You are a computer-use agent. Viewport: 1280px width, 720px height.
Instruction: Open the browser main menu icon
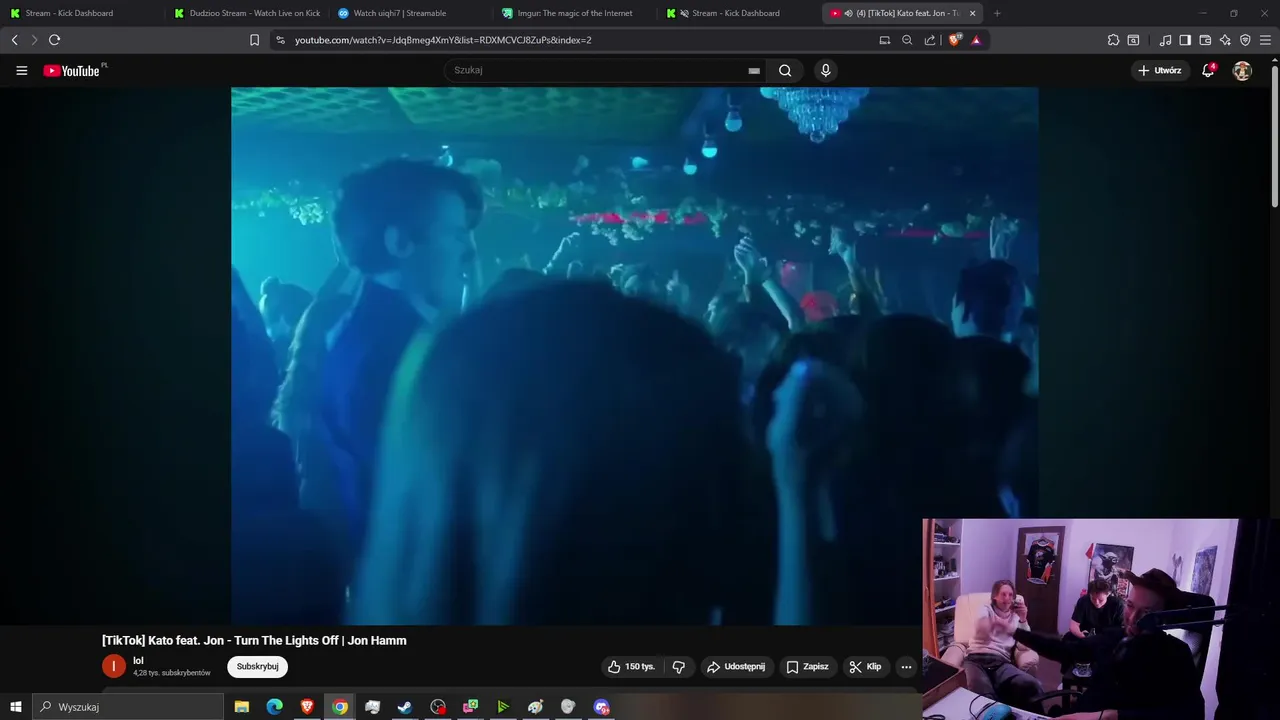tap(1266, 40)
